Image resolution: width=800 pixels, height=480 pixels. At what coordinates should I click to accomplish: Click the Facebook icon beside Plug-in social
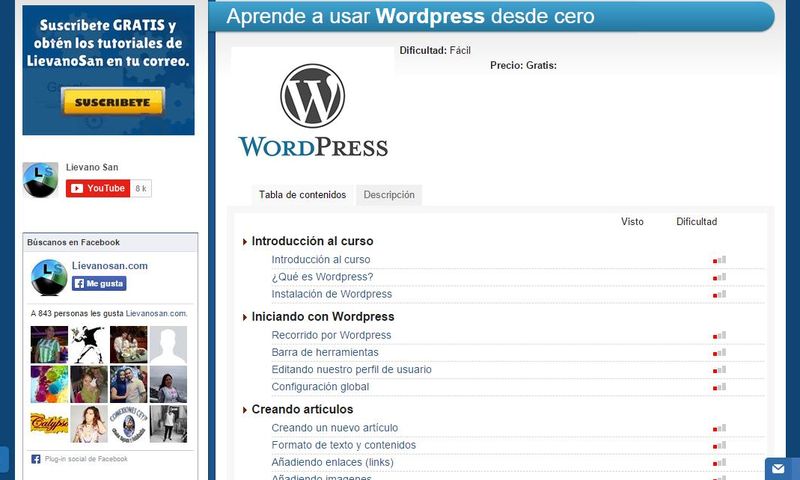click(36, 459)
